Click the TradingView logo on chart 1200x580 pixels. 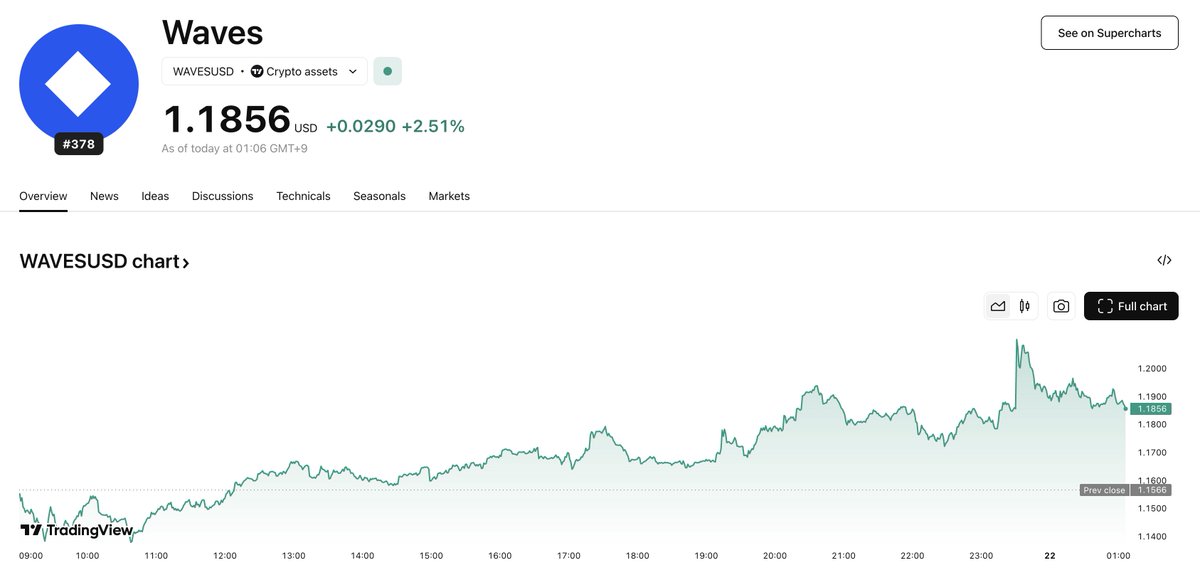pyautogui.click(x=77, y=530)
